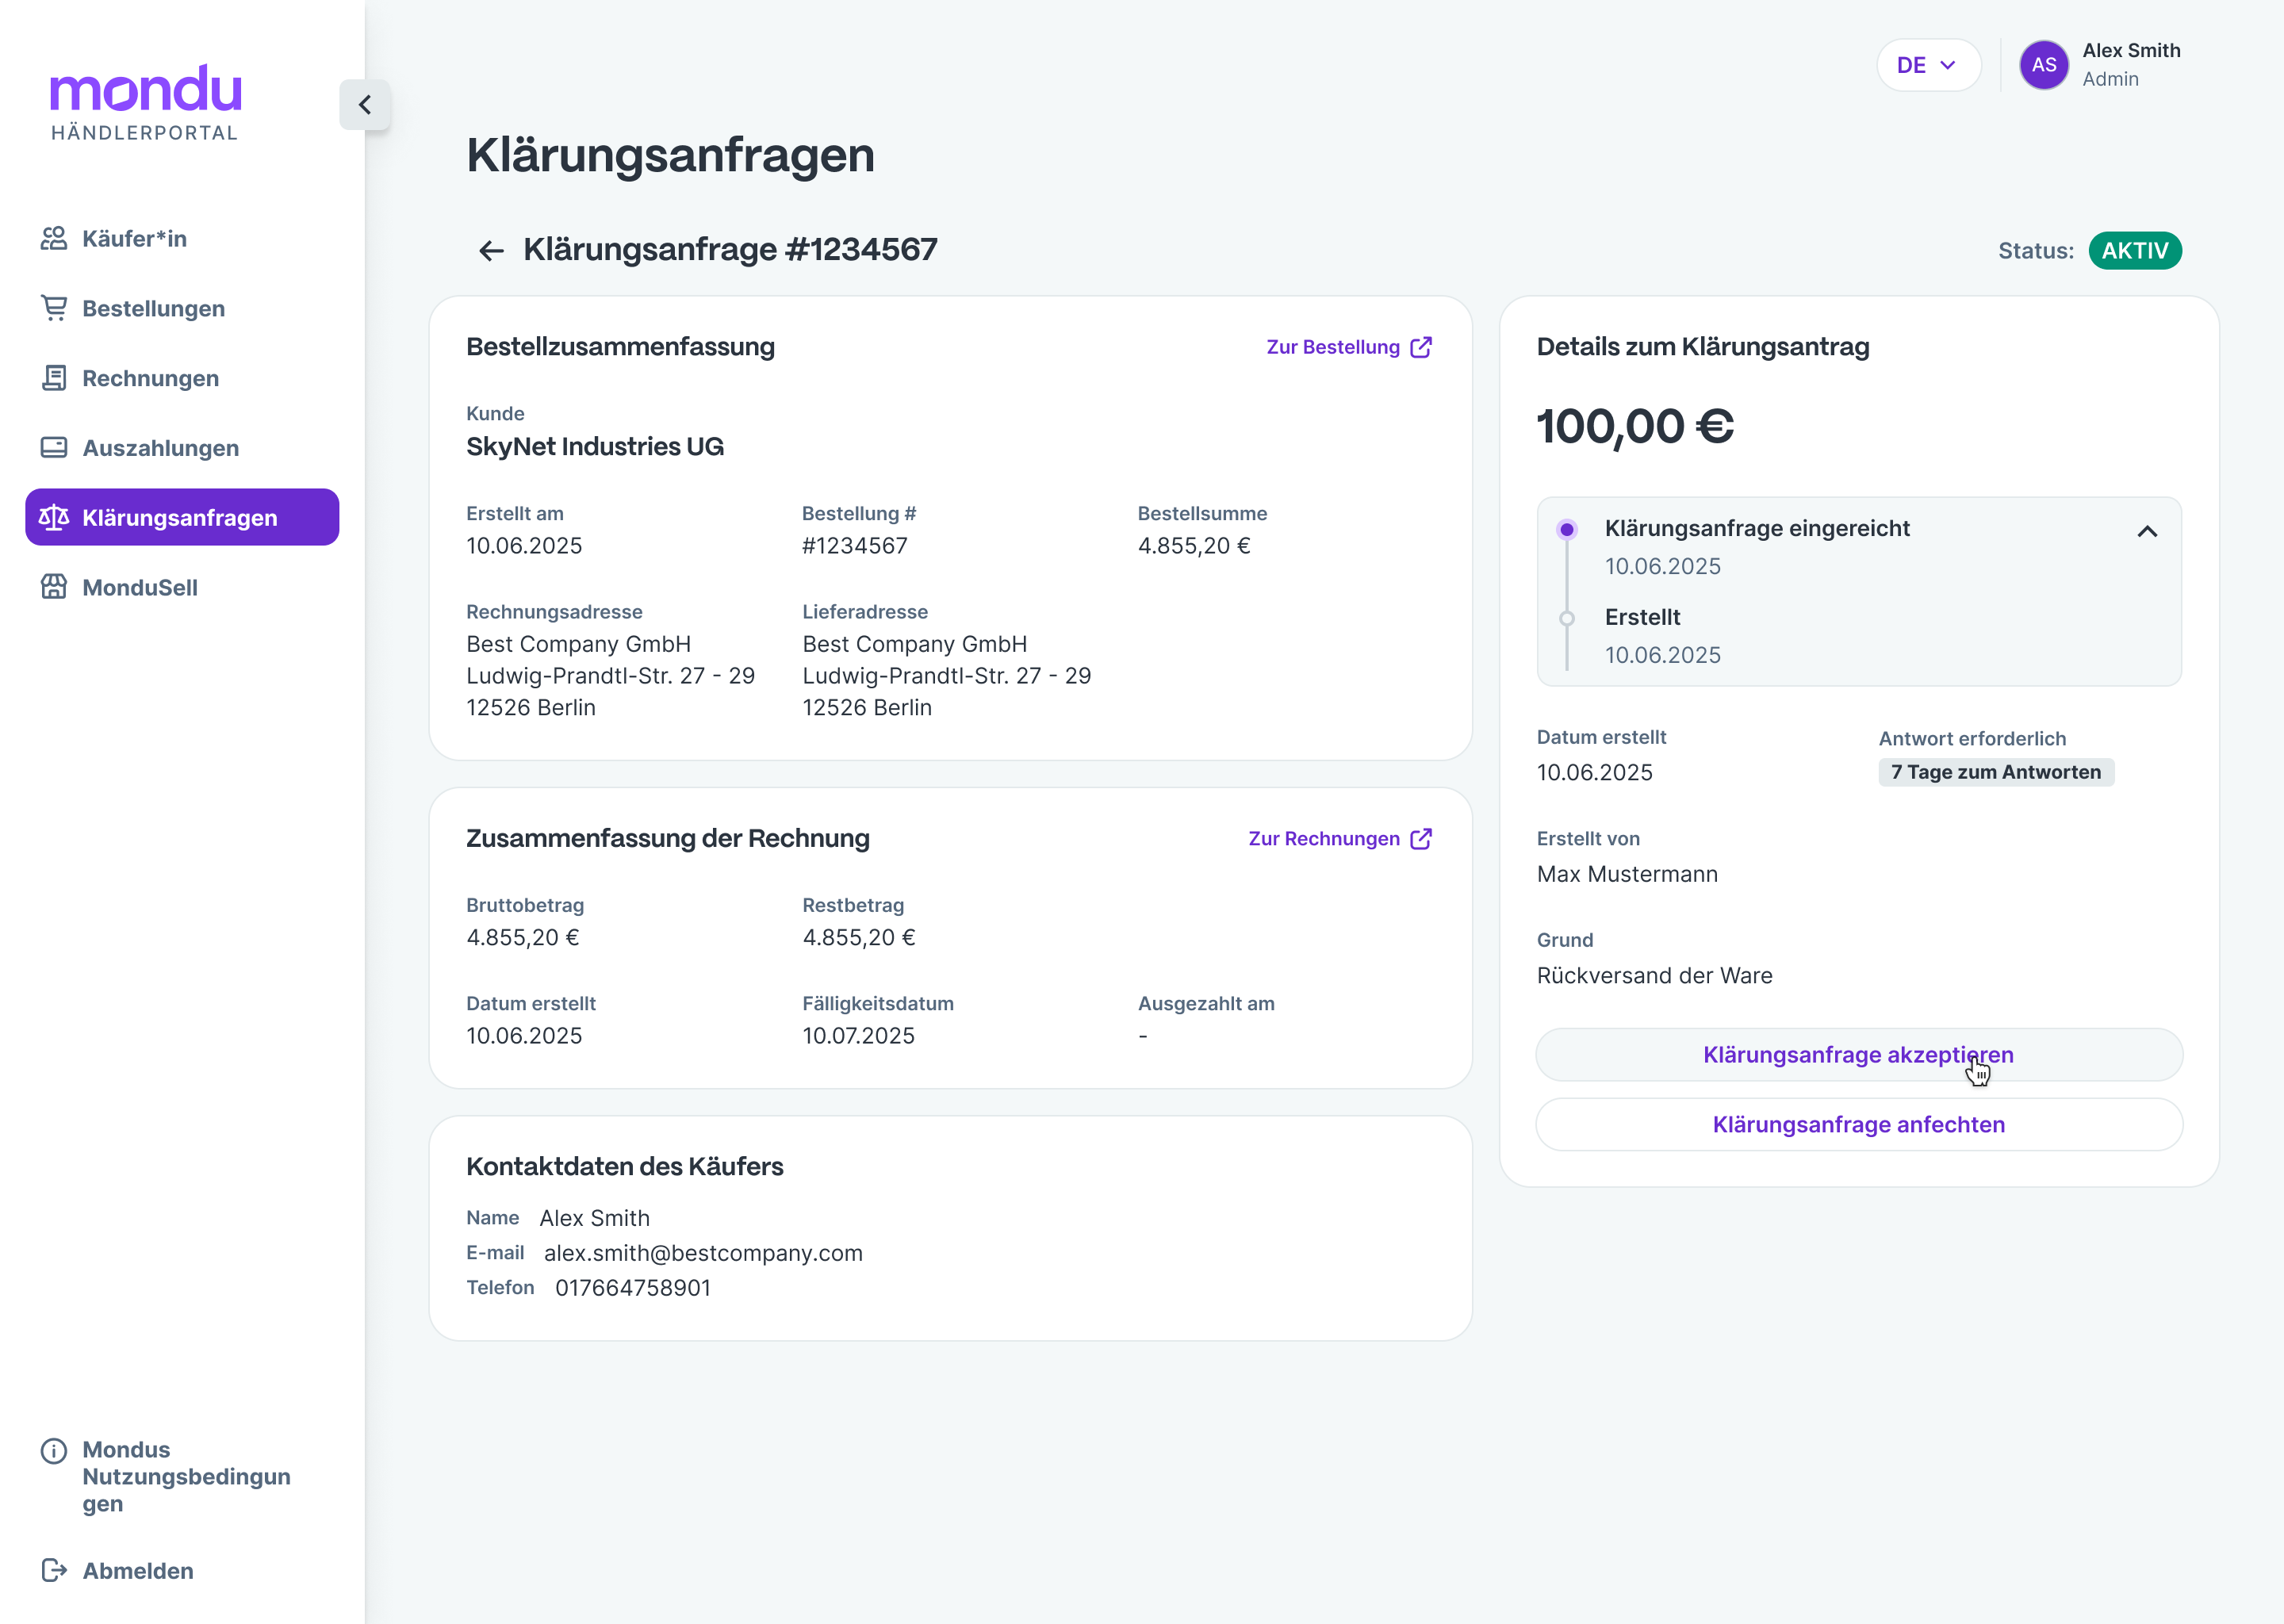
Task: Collapse the Klärungsanfrage eingereicht timeline chevron
Action: point(2146,531)
